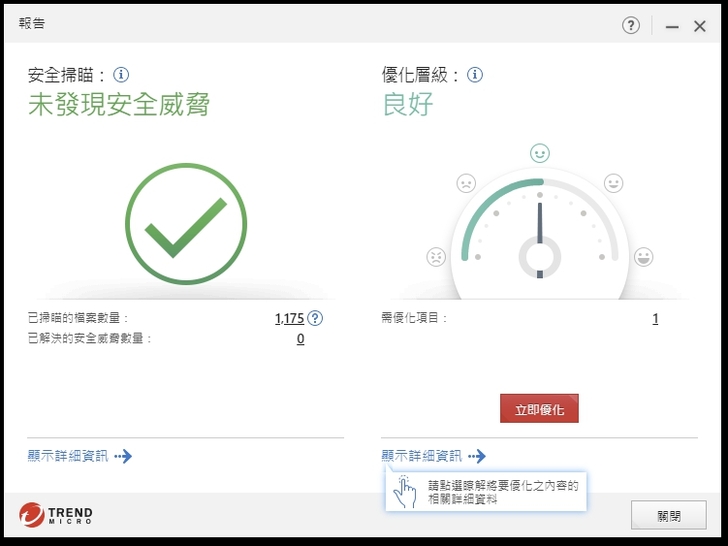The height and width of the screenshot is (546, 728).
Task: Click the optimization gauge needle dial
Action: coord(540,238)
